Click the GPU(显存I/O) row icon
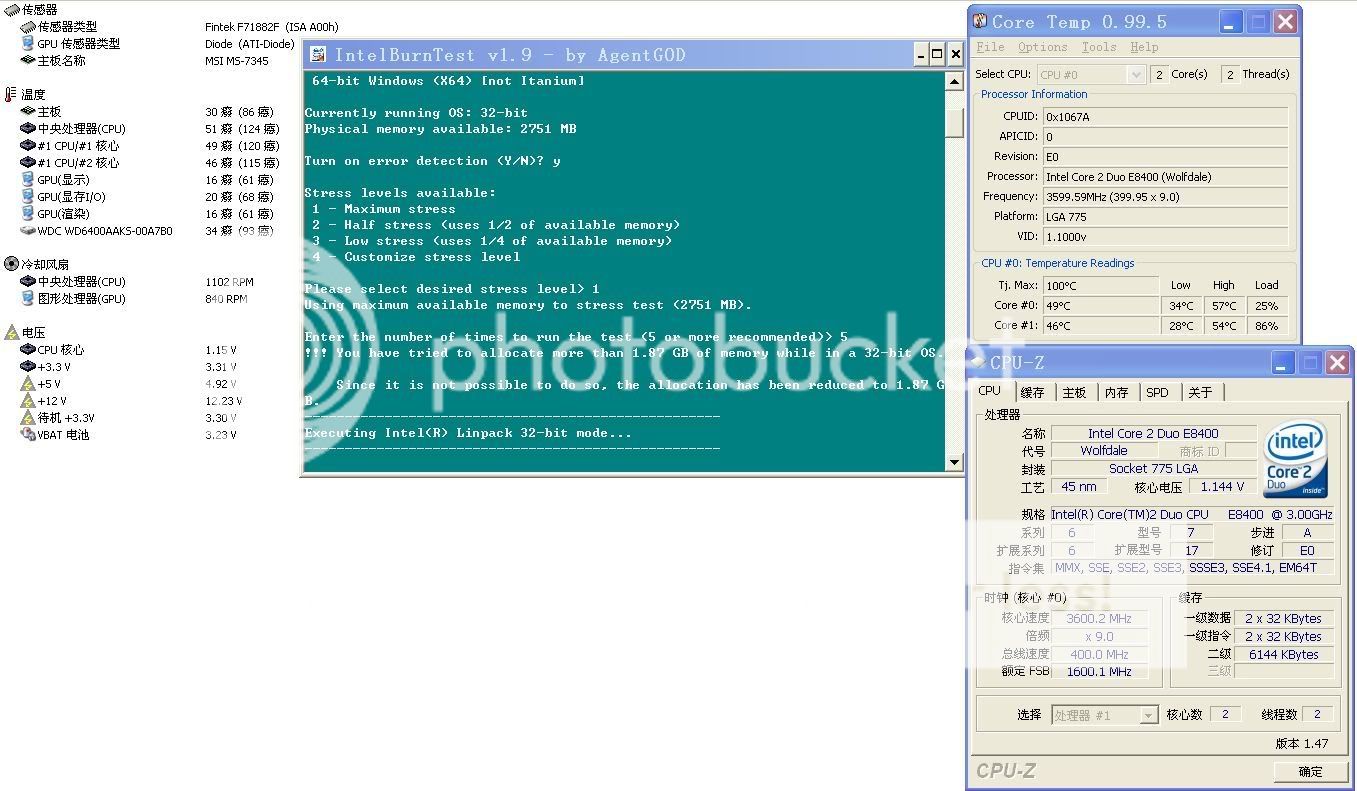Screen dimensions: 1357x791 click(28, 196)
